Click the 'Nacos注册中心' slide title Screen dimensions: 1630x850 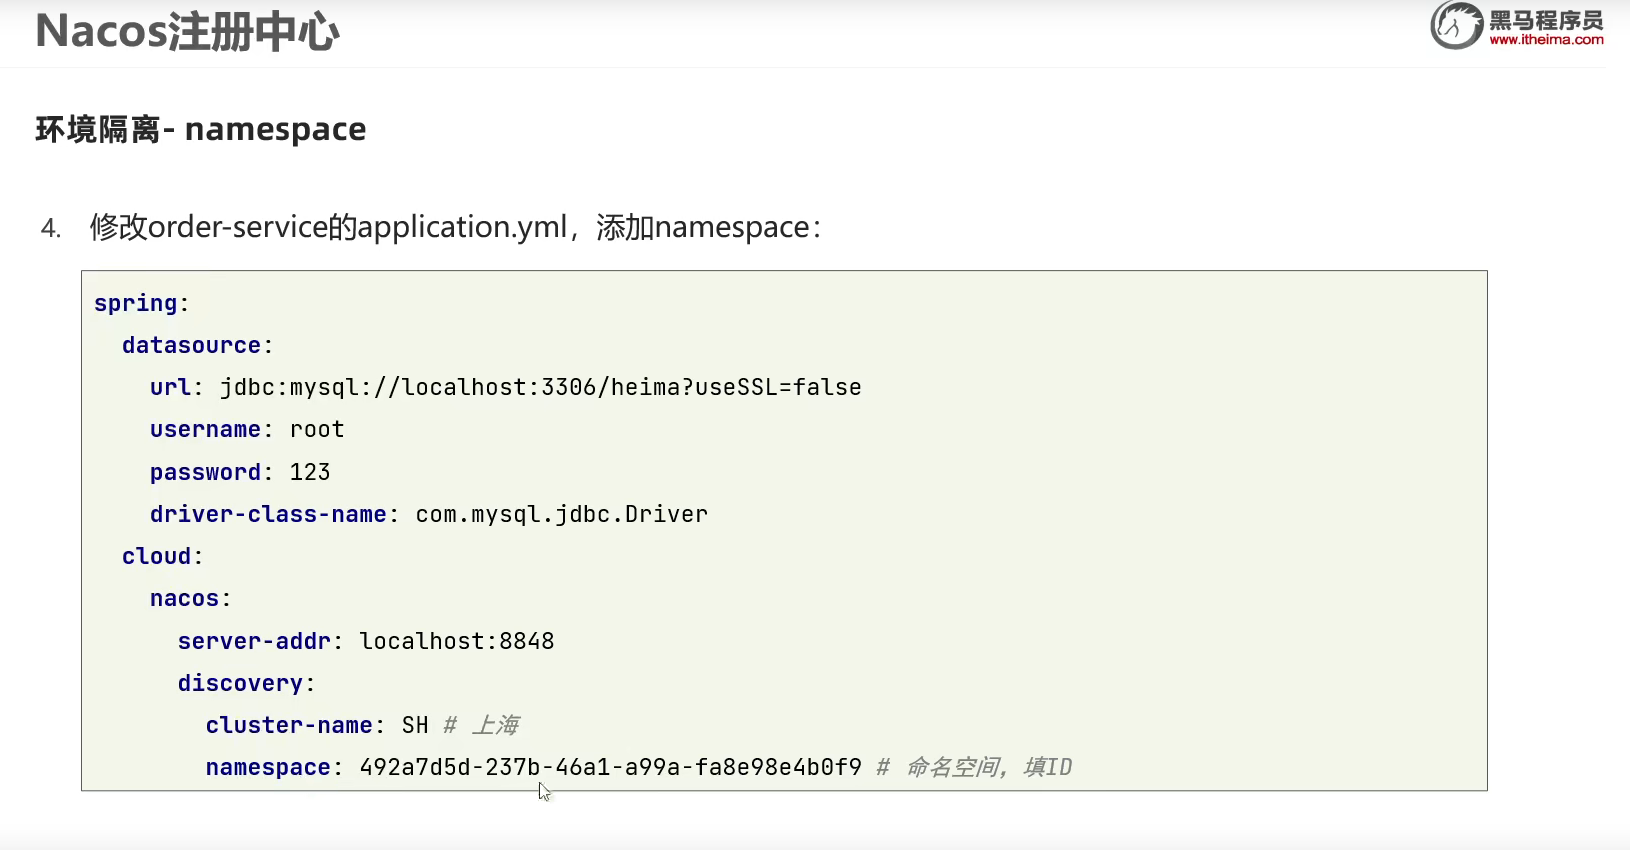[187, 32]
